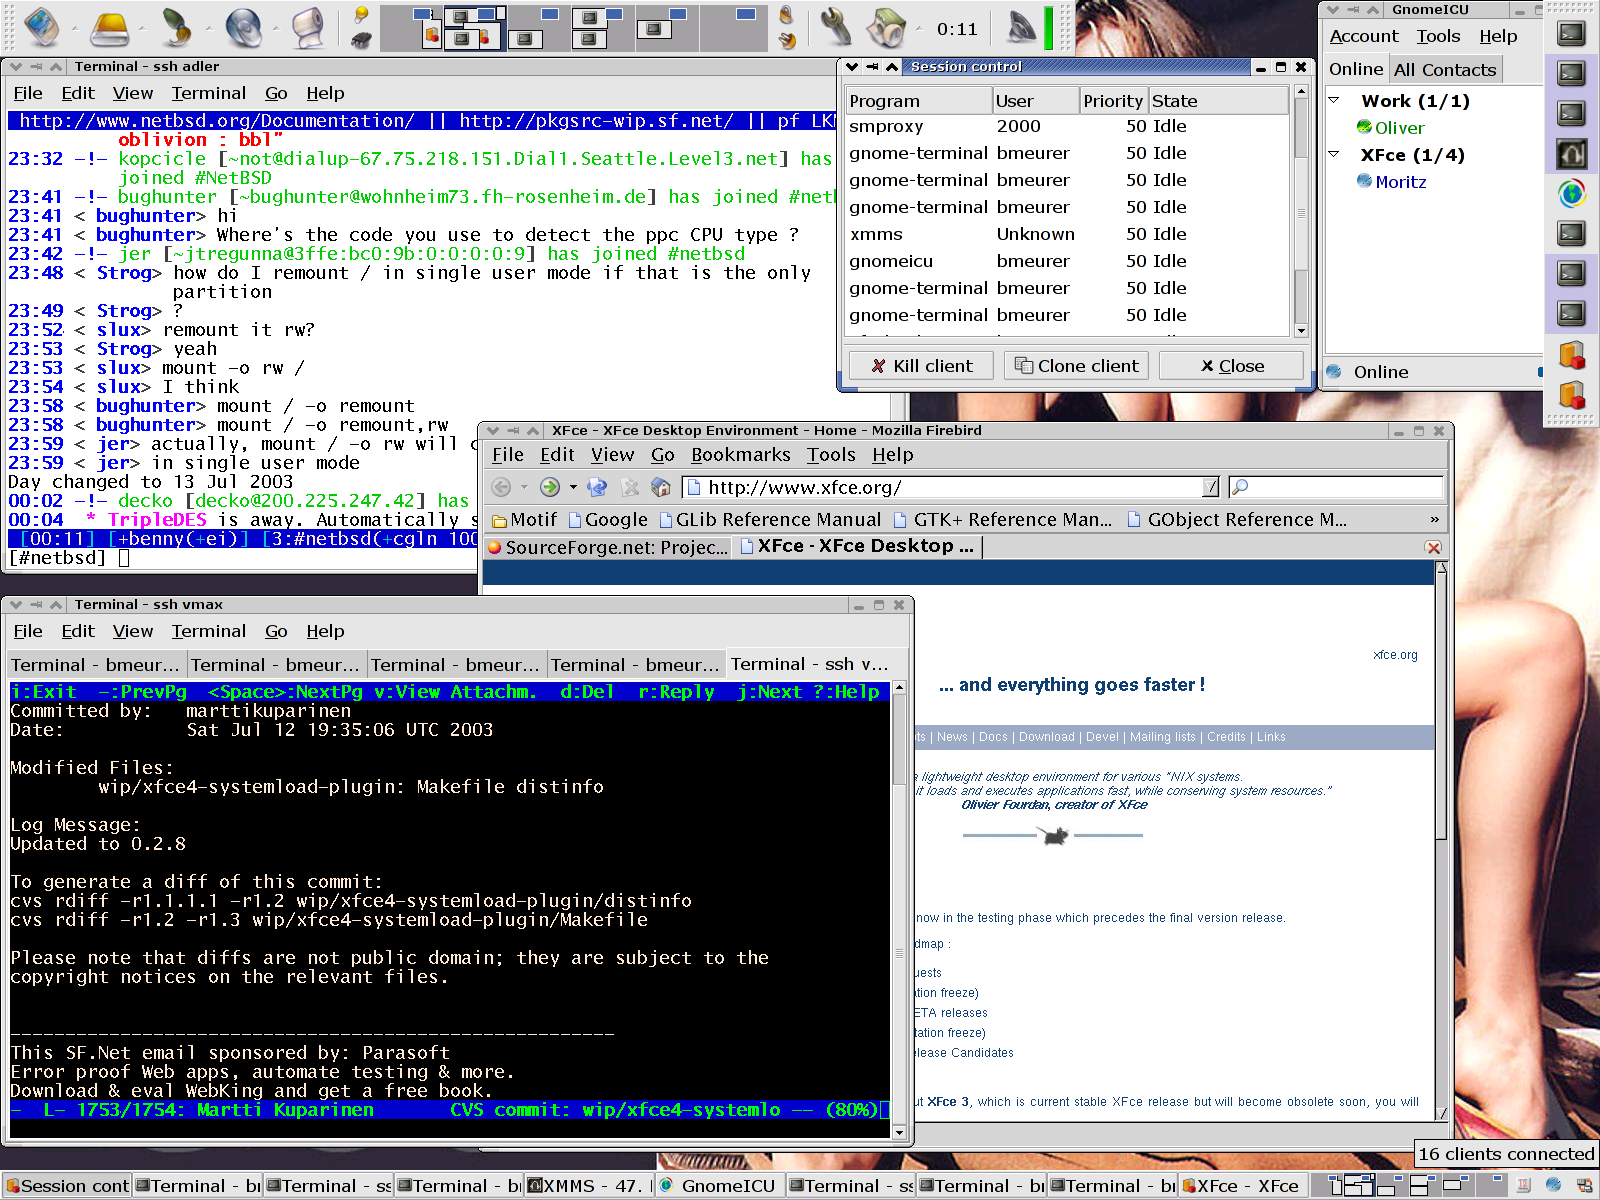Click the lightbulb icon in top panel
1600x1200 pixels.
tap(362, 14)
